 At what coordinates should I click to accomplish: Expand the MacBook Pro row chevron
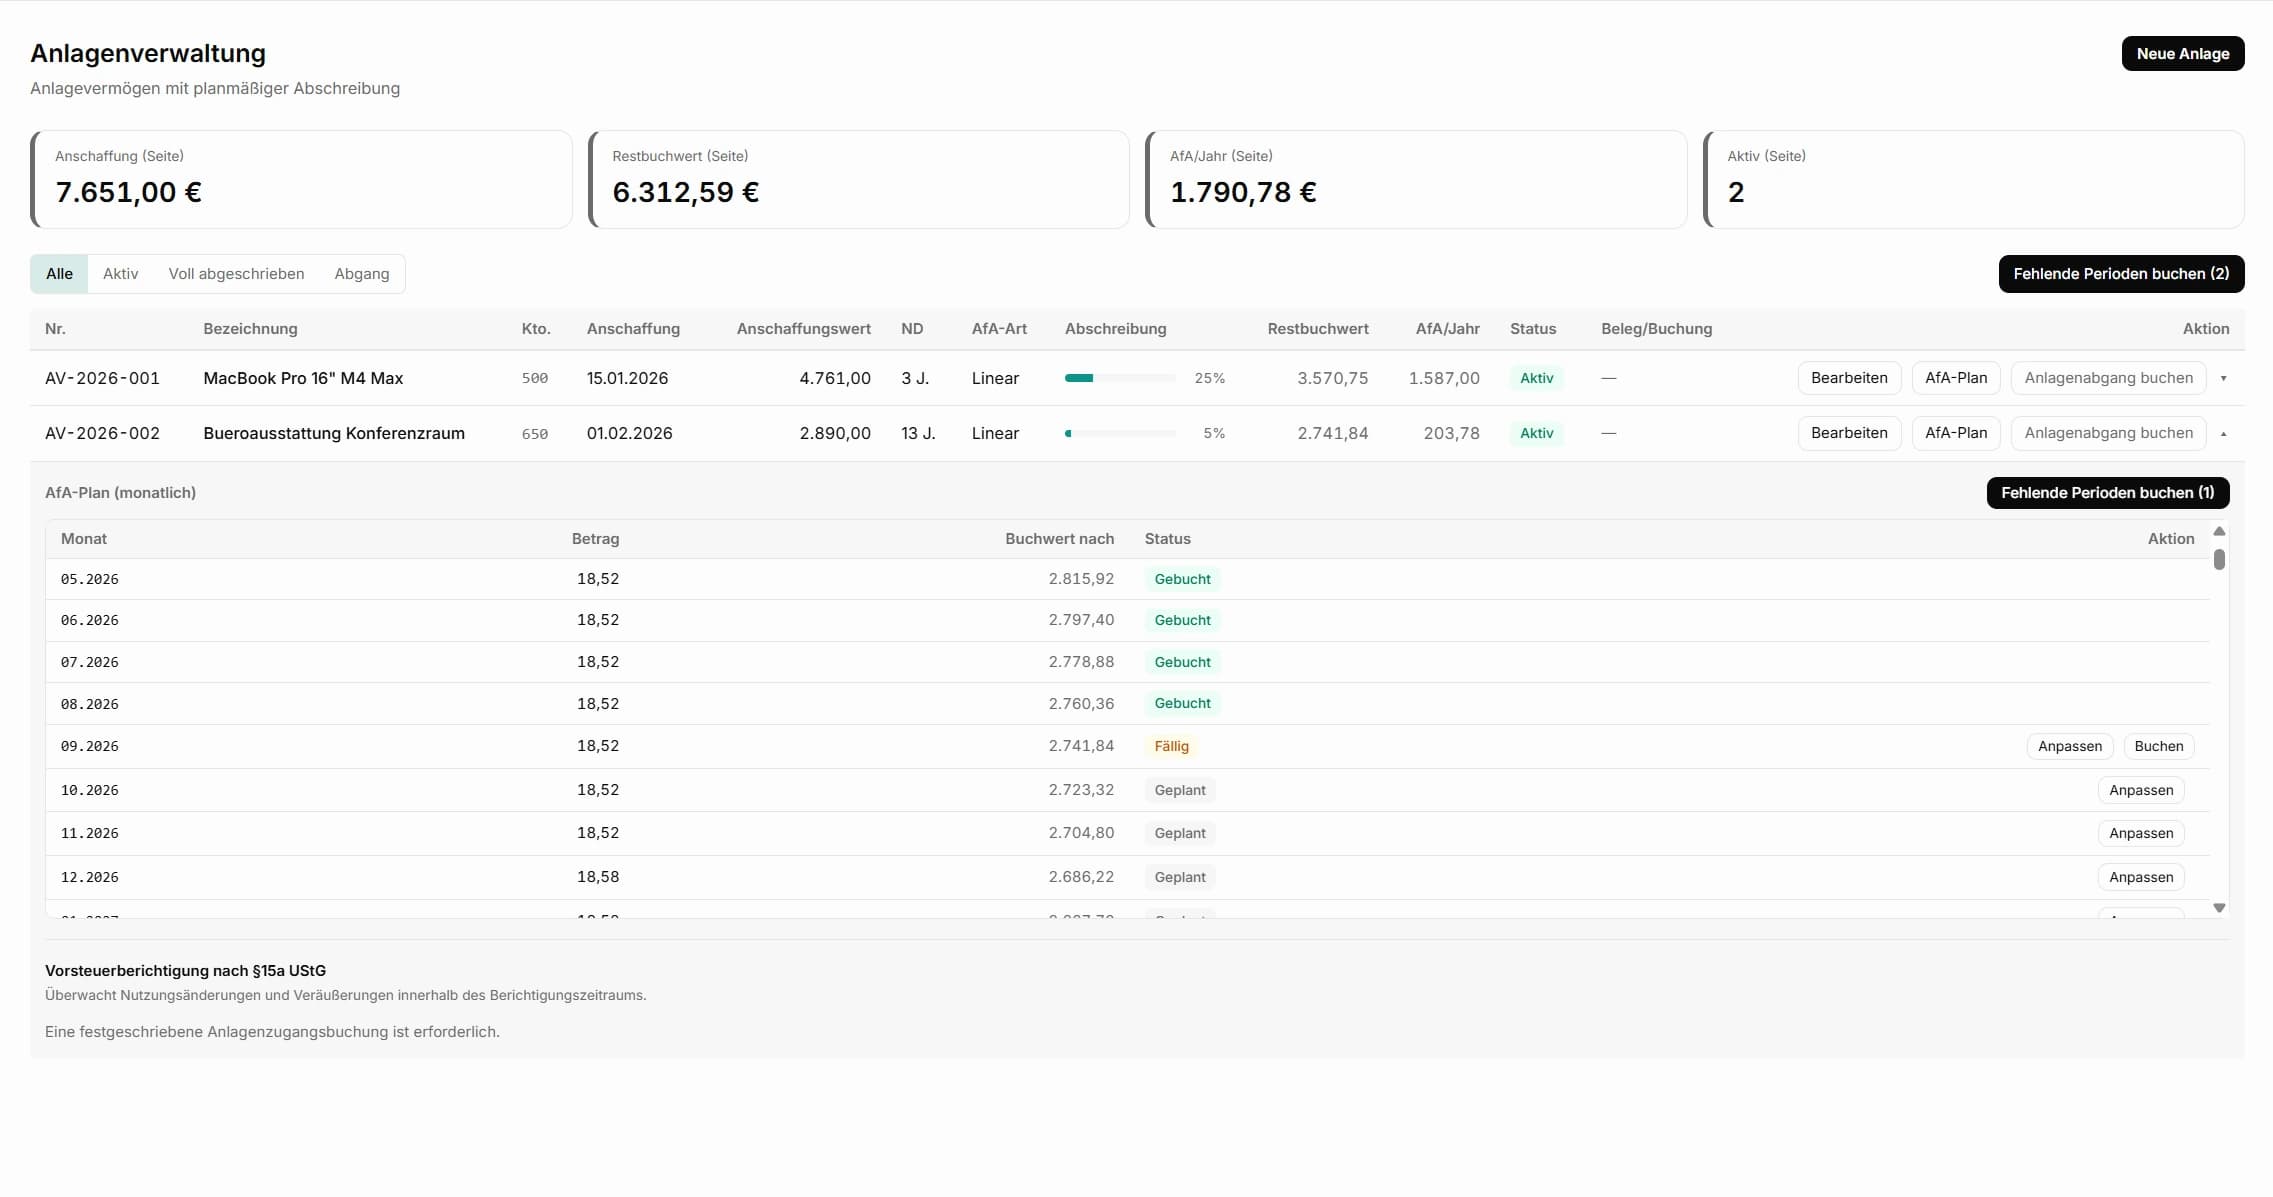[2223, 378]
